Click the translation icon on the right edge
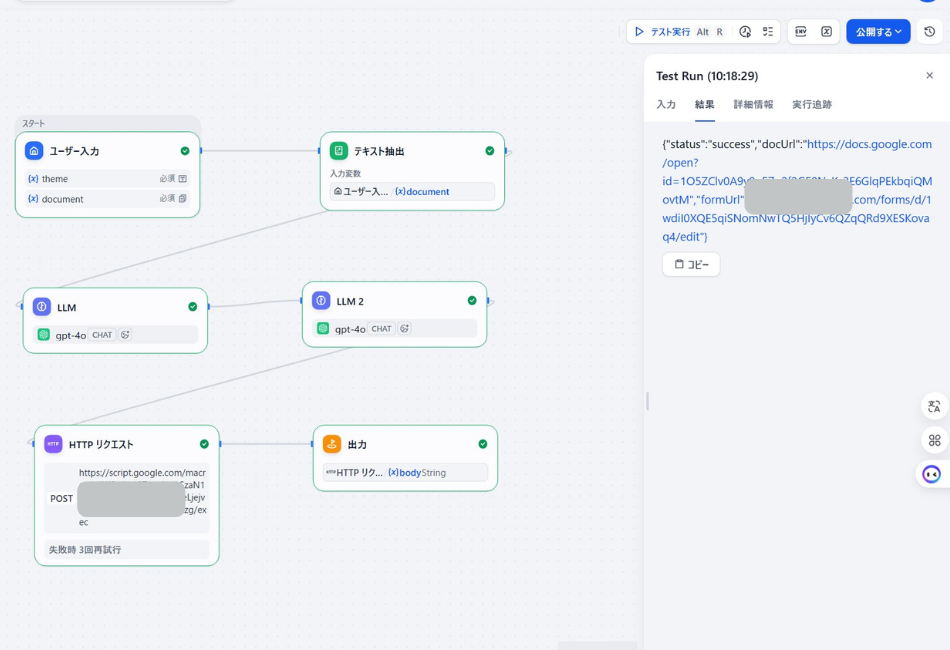Screen dimensions: 950x650 pyautogui.click(x=933, y=406)
